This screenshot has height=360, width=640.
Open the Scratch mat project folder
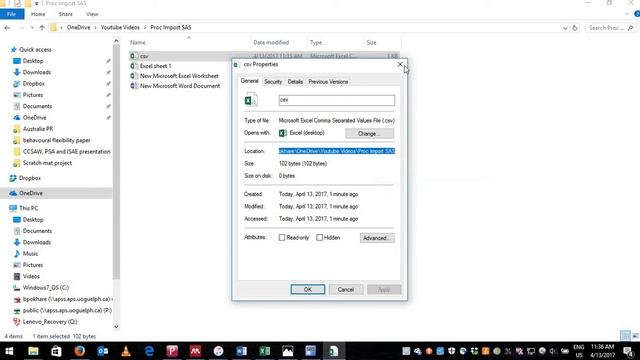[x=47, y=163]
